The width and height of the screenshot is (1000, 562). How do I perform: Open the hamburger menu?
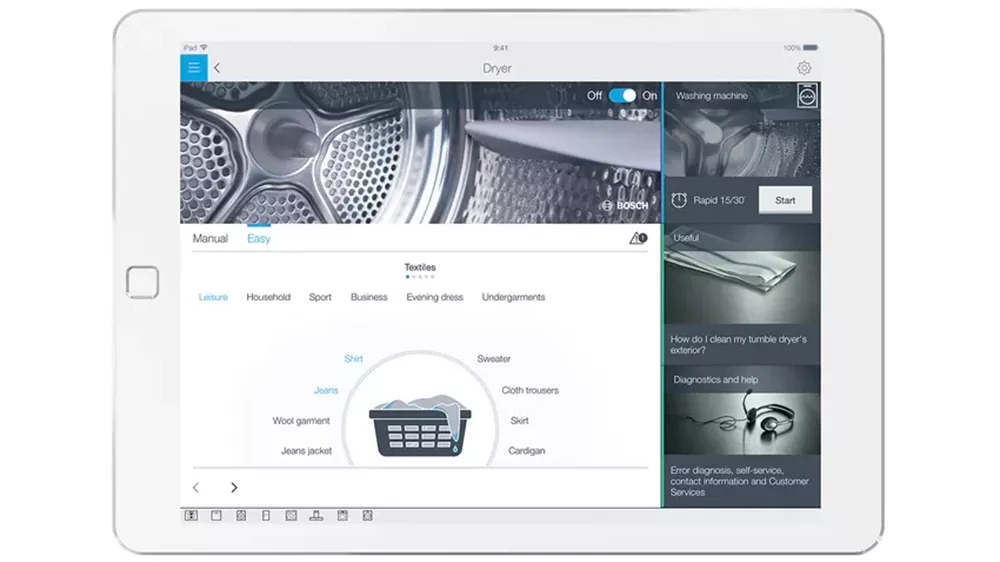click(x=194, y=68)
